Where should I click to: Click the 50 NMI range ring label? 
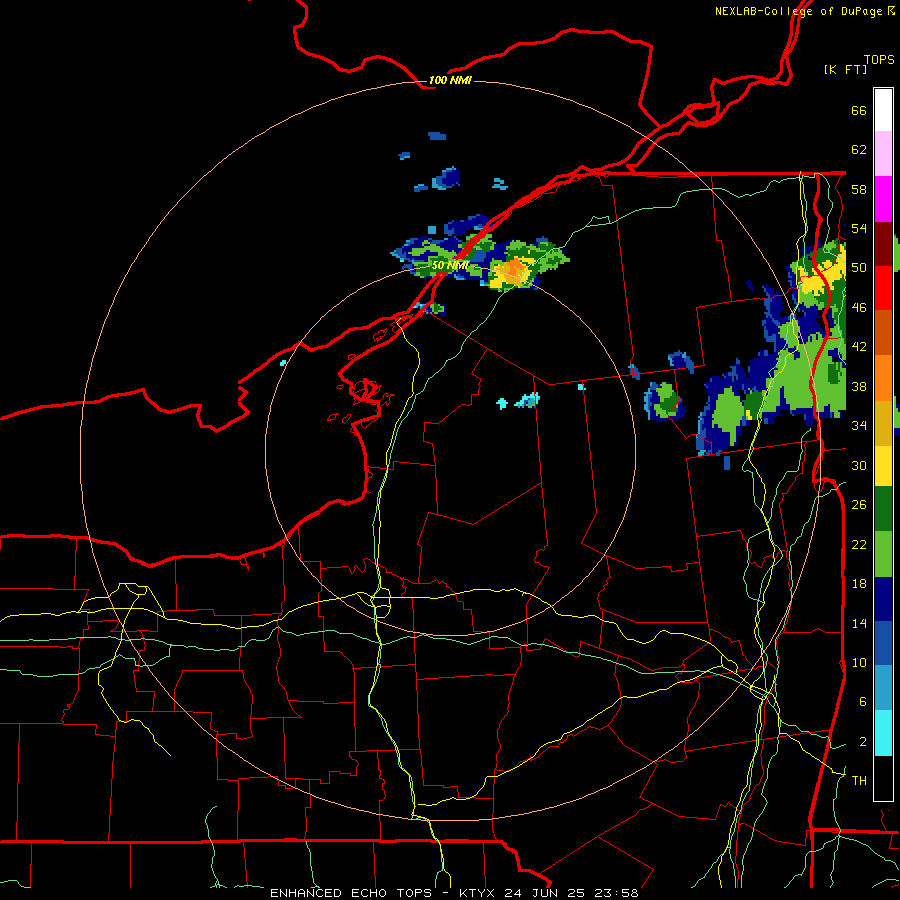tap(450, 265)
